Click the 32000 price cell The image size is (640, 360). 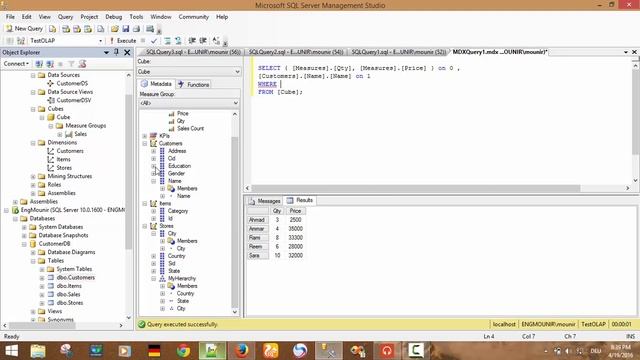(x=296, y=256)
